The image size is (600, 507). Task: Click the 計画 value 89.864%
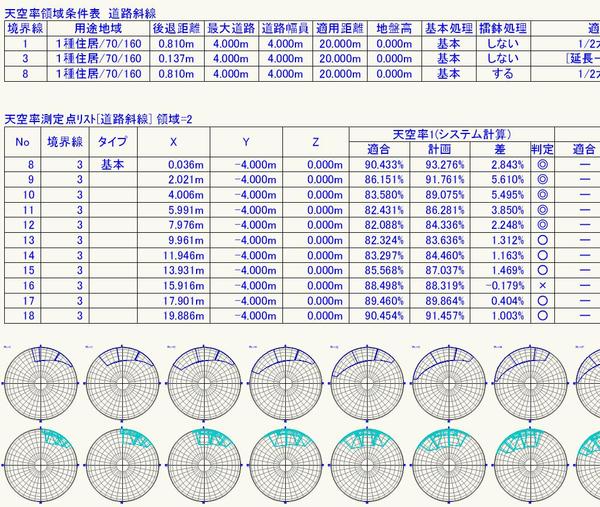(x=445, y=301)
